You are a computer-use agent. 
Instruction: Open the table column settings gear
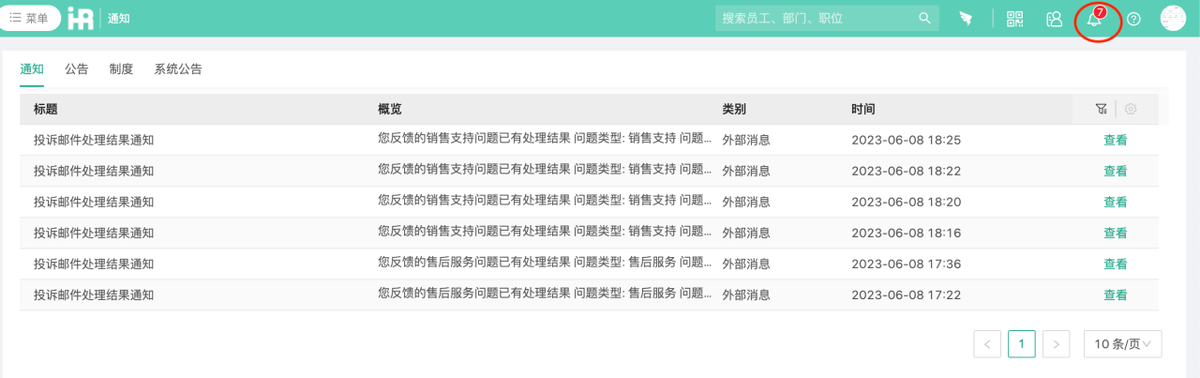click(1131, 109)
